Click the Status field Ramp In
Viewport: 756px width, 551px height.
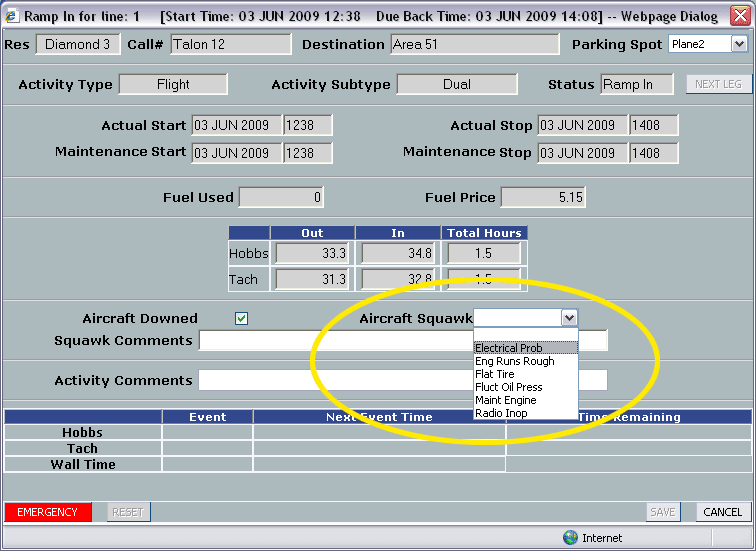tap(637, 84)
